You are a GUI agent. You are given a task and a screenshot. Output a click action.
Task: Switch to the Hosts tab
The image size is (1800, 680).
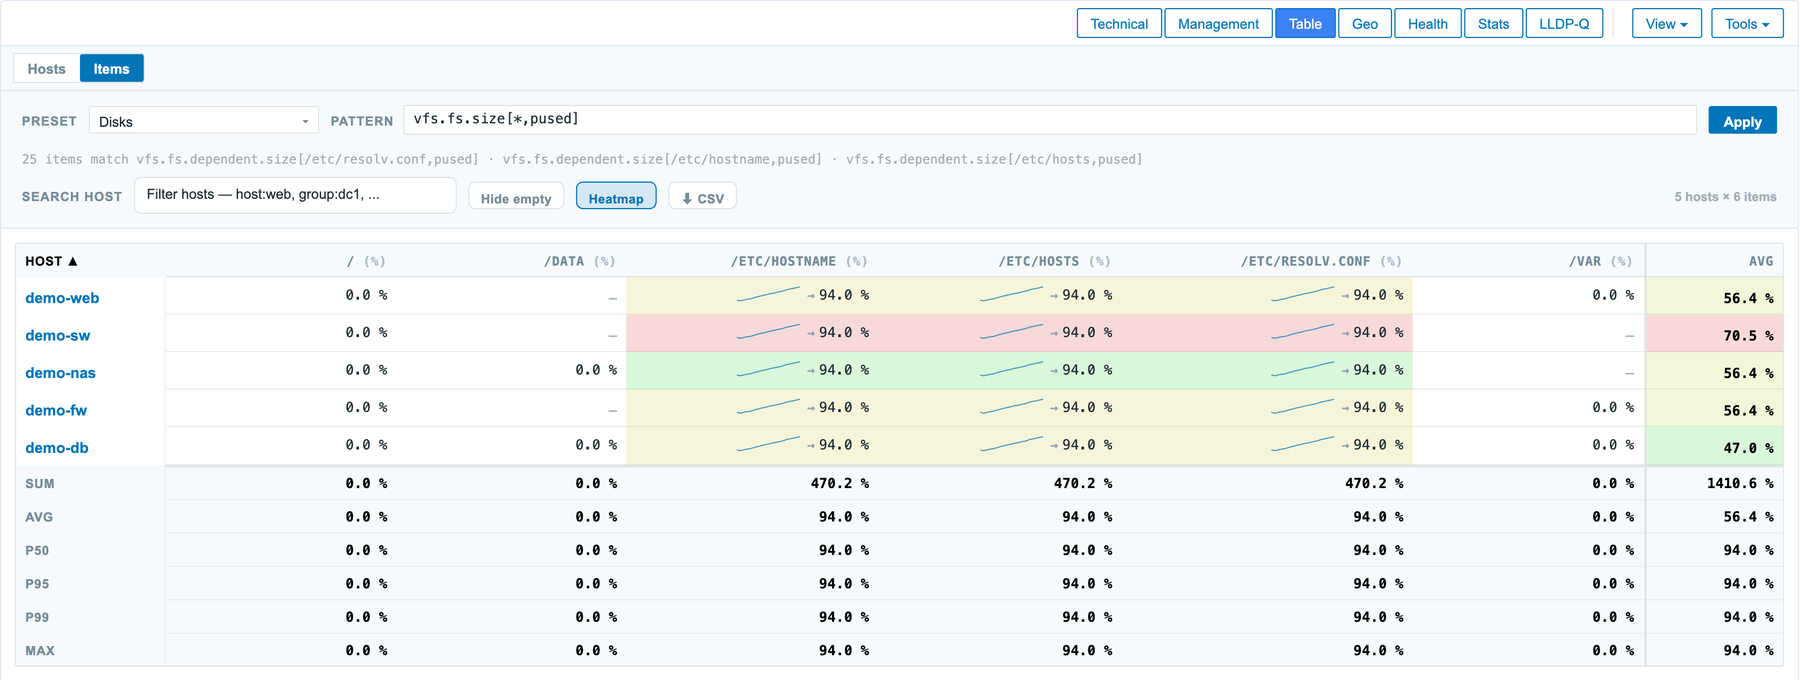[x=46, y=68]
